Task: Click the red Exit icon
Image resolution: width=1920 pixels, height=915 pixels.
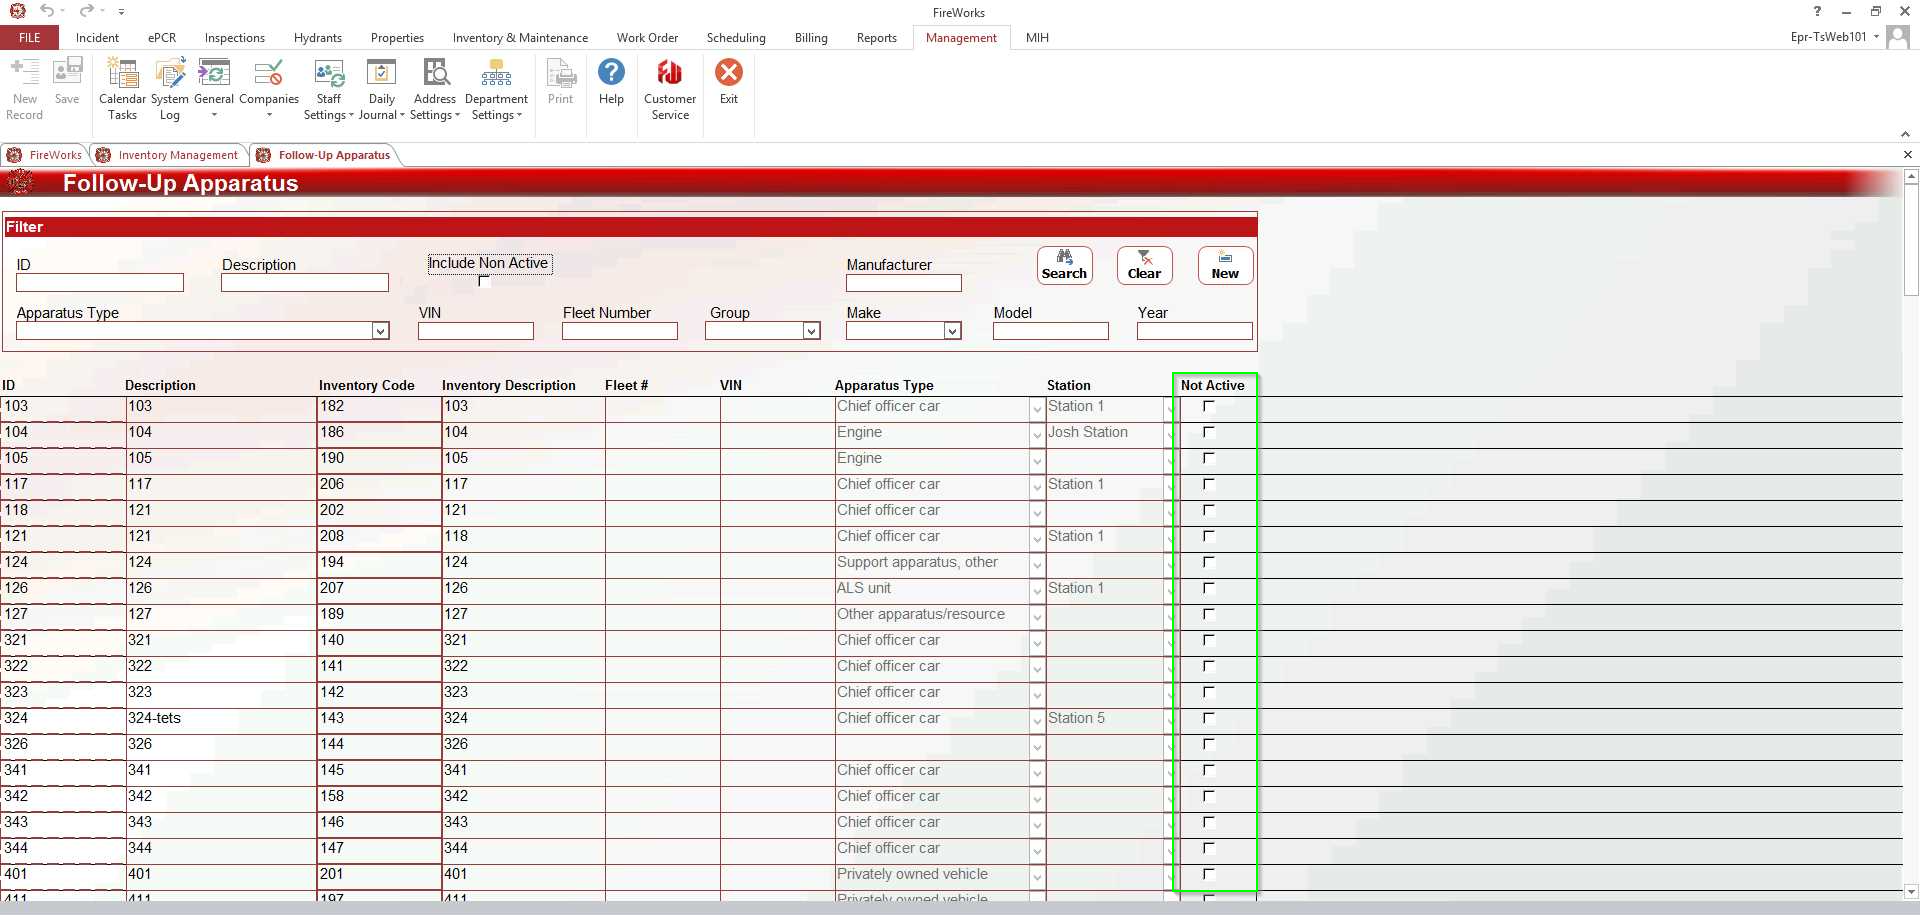Action: point(729,73)
